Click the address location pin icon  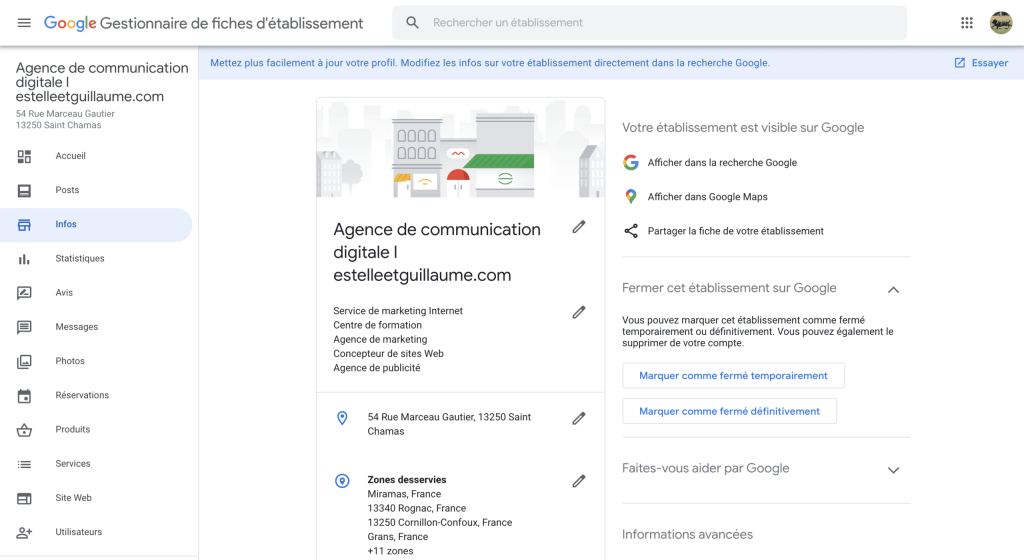click(x=342, y=418)
